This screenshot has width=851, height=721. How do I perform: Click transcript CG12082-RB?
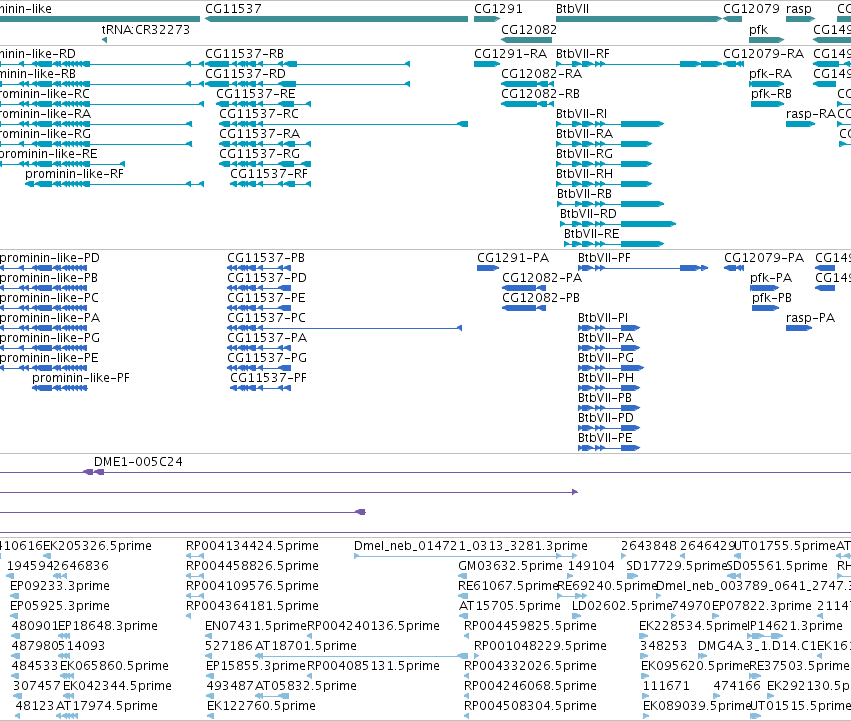tap(541, 94)
